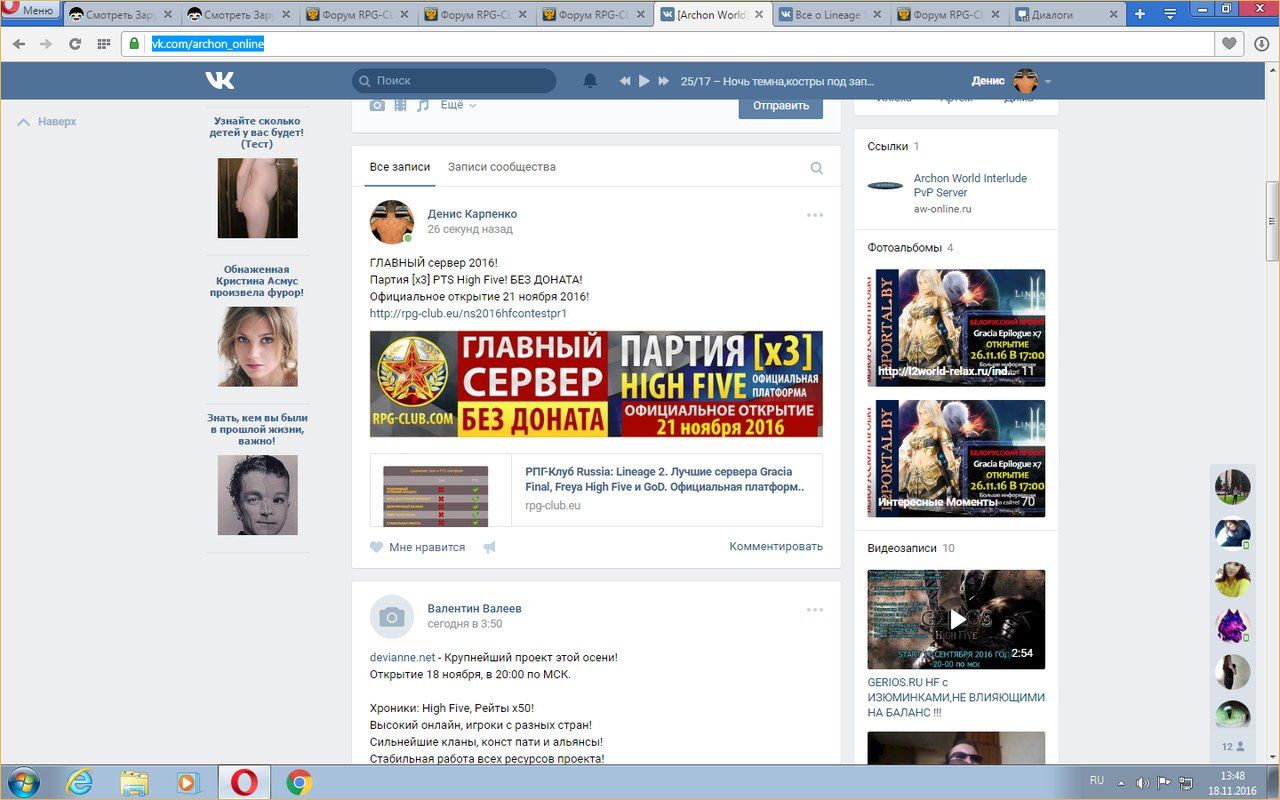Open devianne.net link in post
This screenshot has height=800, width=1280.
(x=402, y=657)
